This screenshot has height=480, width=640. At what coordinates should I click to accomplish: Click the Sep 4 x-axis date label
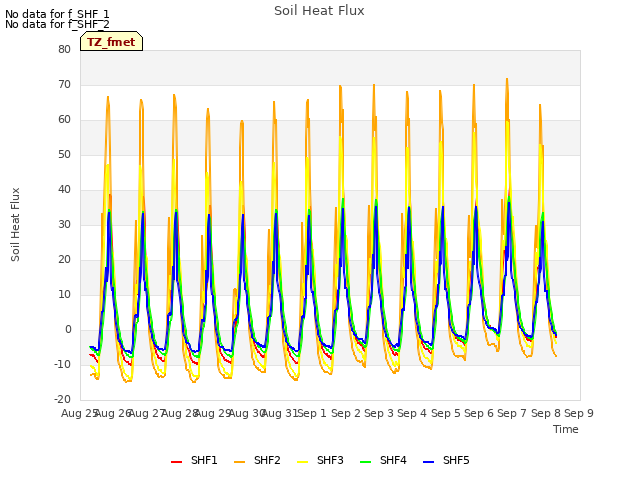[412, 413]
